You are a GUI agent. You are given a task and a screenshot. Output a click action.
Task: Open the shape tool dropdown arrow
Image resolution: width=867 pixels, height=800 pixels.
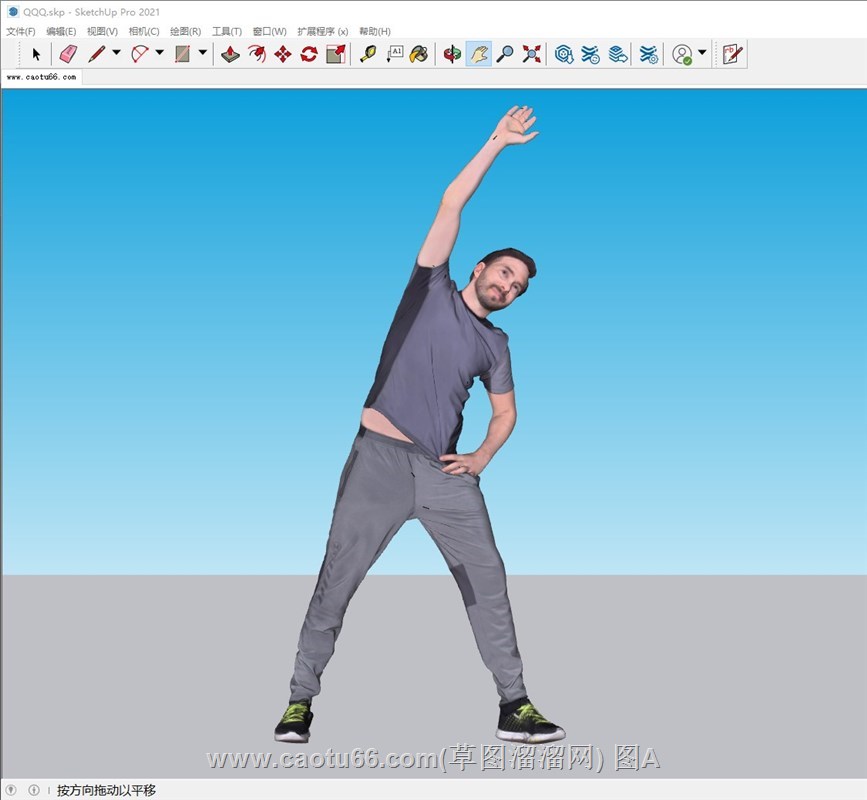(x=203, y=53)
